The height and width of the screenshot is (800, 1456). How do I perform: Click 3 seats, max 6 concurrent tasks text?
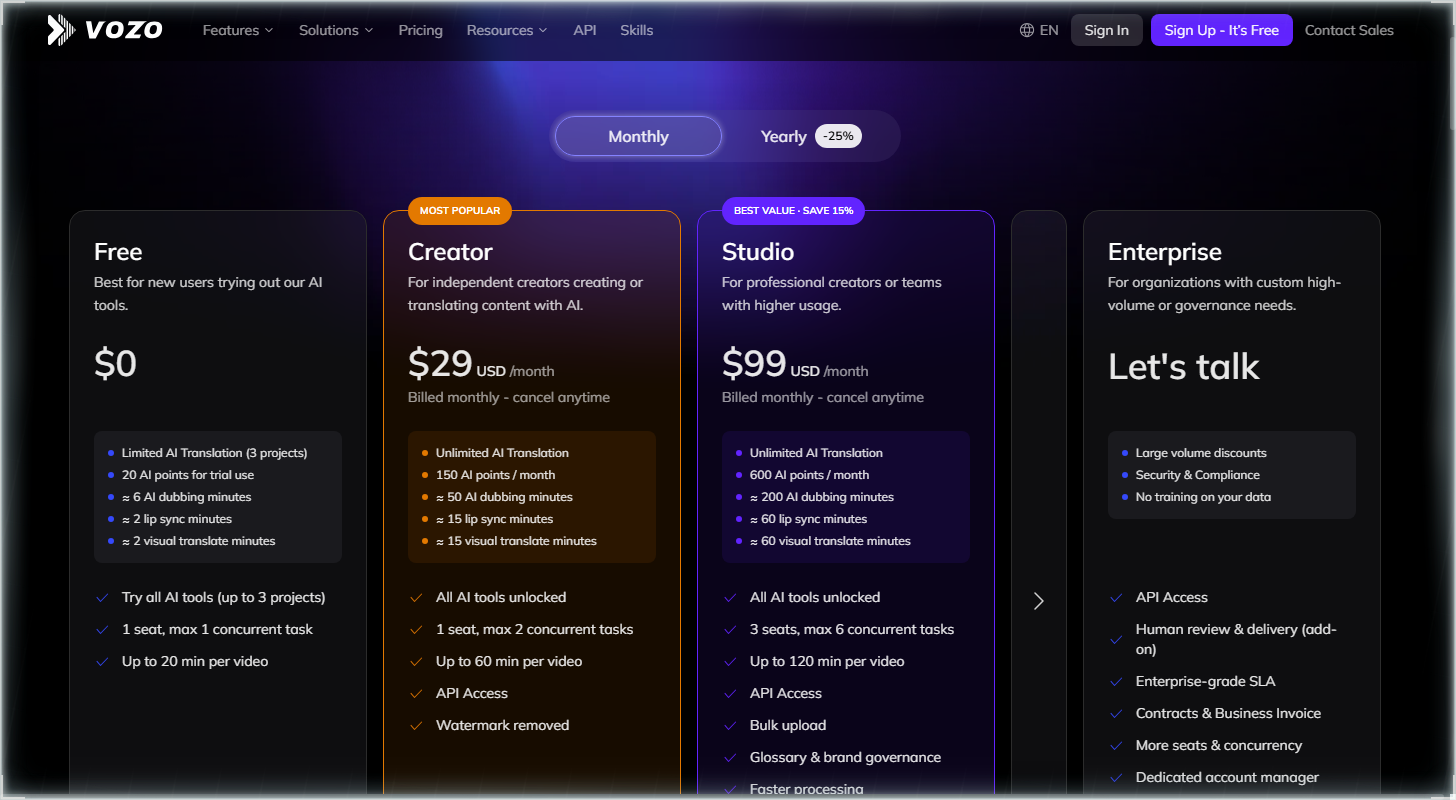tap(852, 629)
